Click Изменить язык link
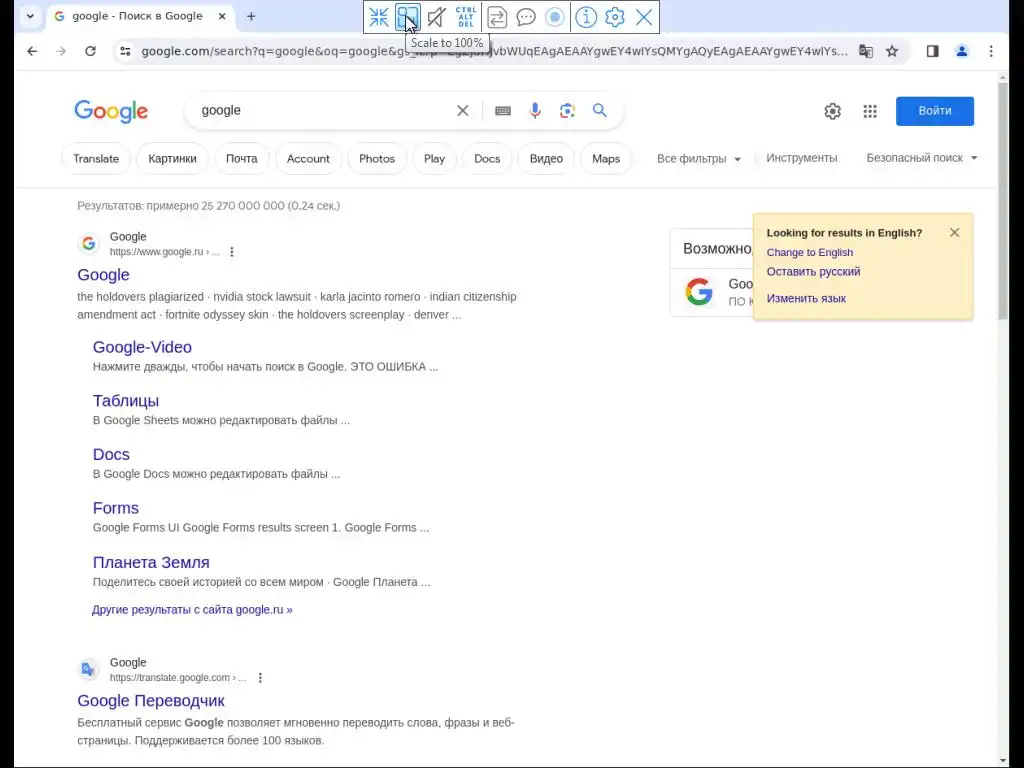Screen dimensions: 1024x768 (806, 298)
